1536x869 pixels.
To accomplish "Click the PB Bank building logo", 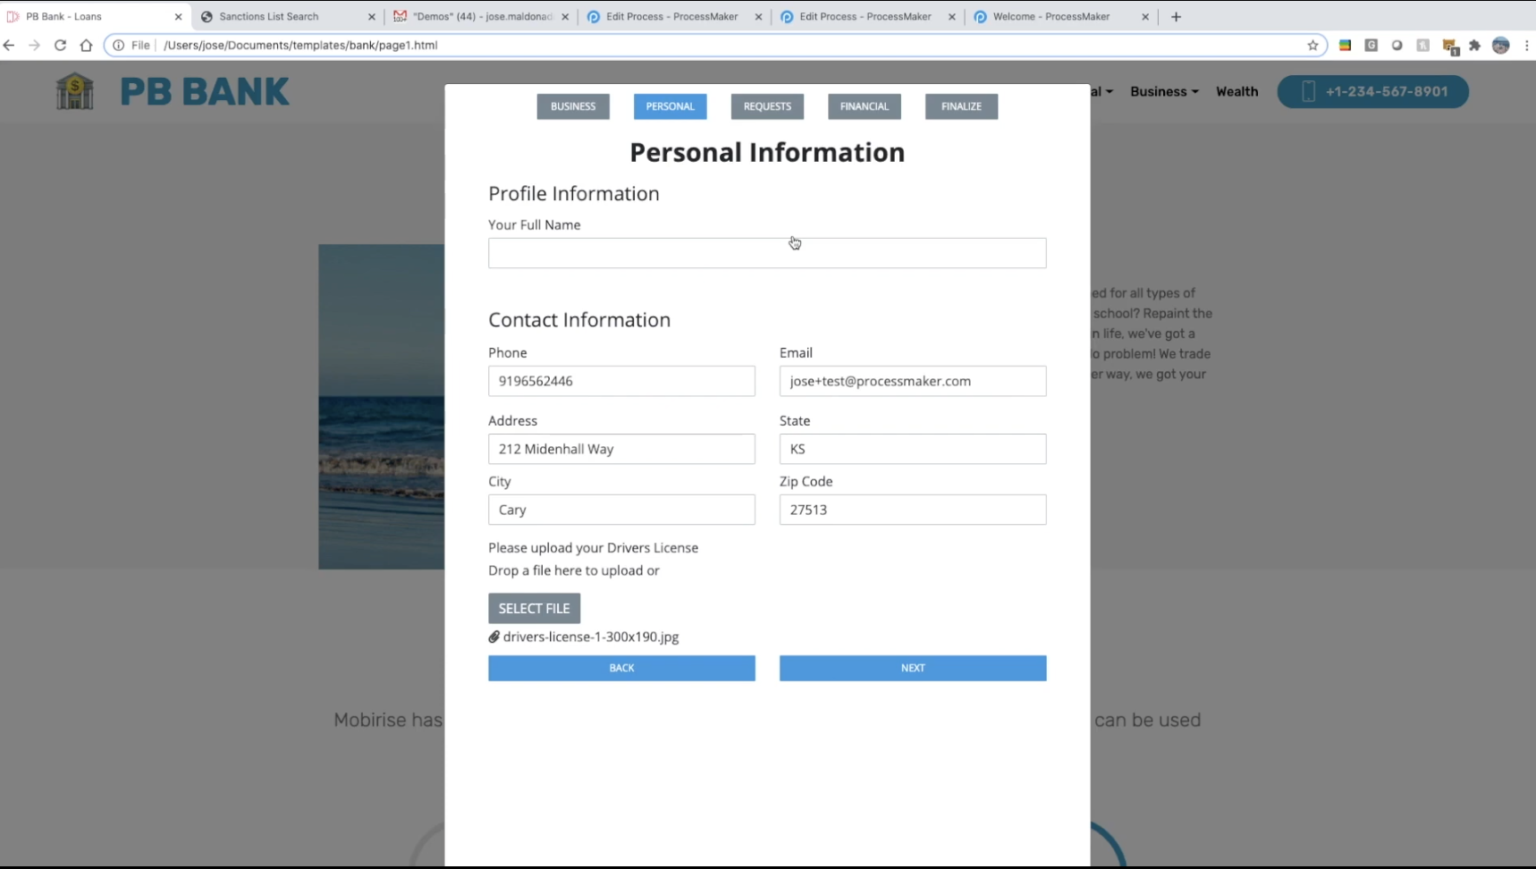I will click(x=75, y=91).
